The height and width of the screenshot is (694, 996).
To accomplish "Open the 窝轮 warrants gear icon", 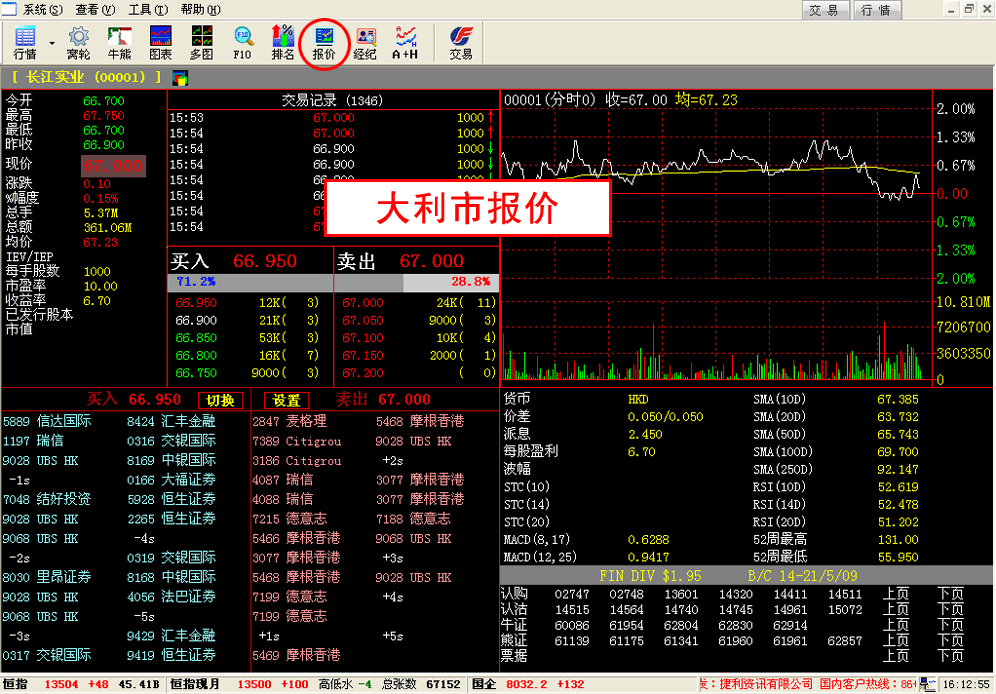I will click(x=78, y=42).
